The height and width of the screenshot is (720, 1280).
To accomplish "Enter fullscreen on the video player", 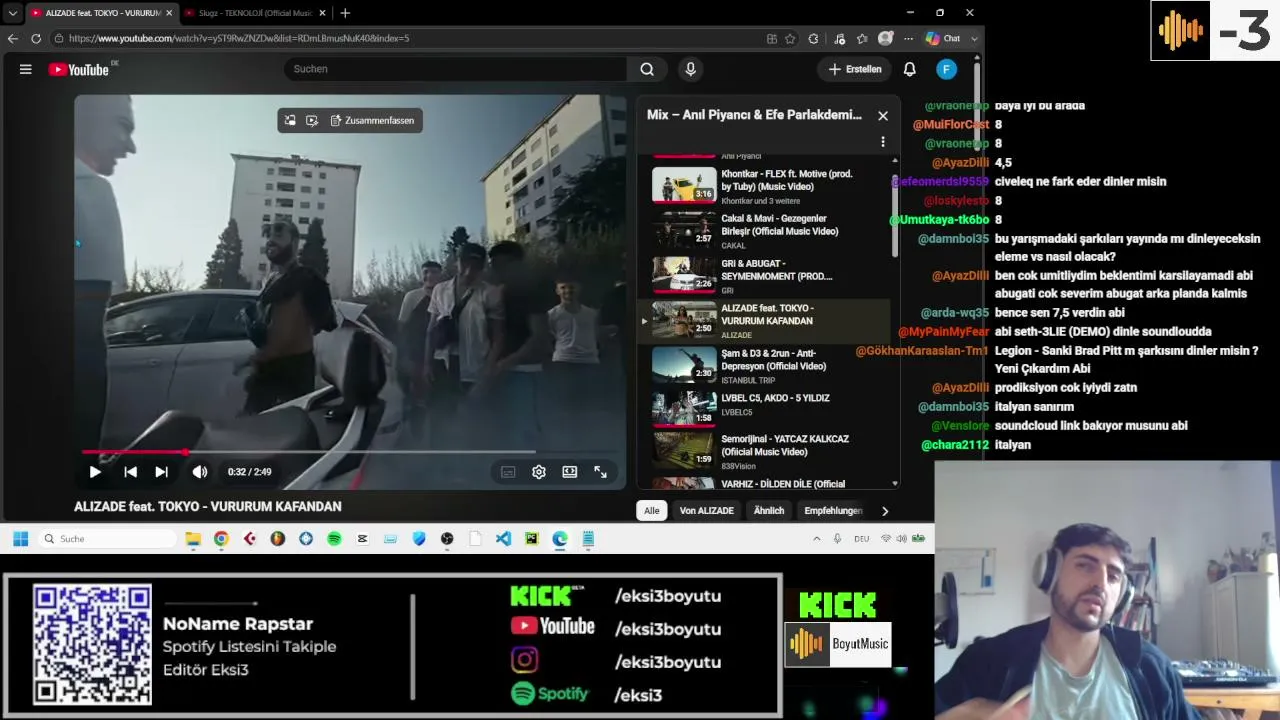I will pos(601,472).
